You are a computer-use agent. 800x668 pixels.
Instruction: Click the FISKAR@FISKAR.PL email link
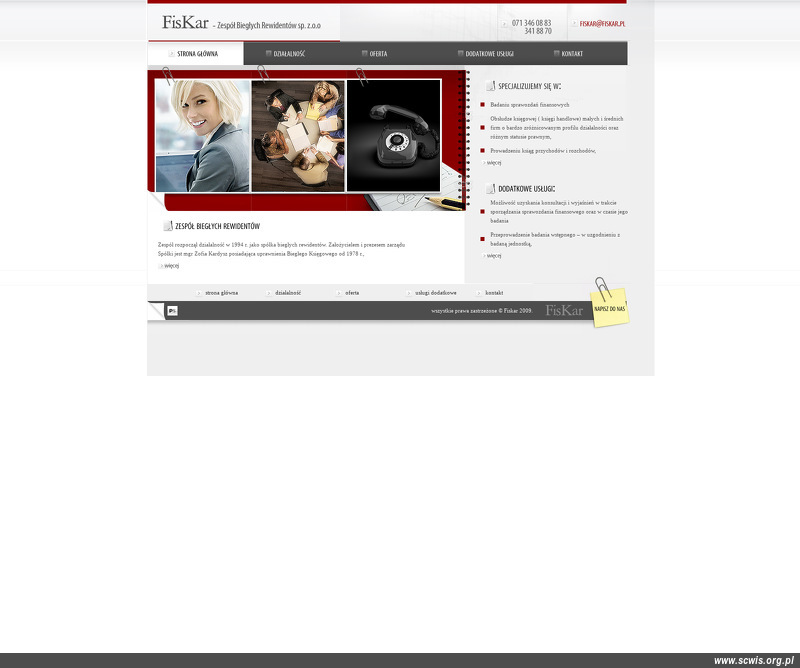point(602,23)
